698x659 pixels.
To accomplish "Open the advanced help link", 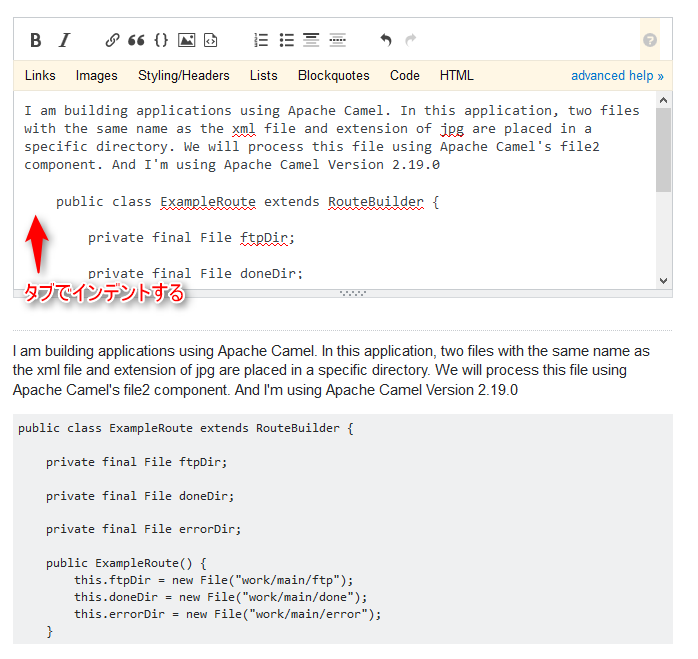I will [617, 75].
